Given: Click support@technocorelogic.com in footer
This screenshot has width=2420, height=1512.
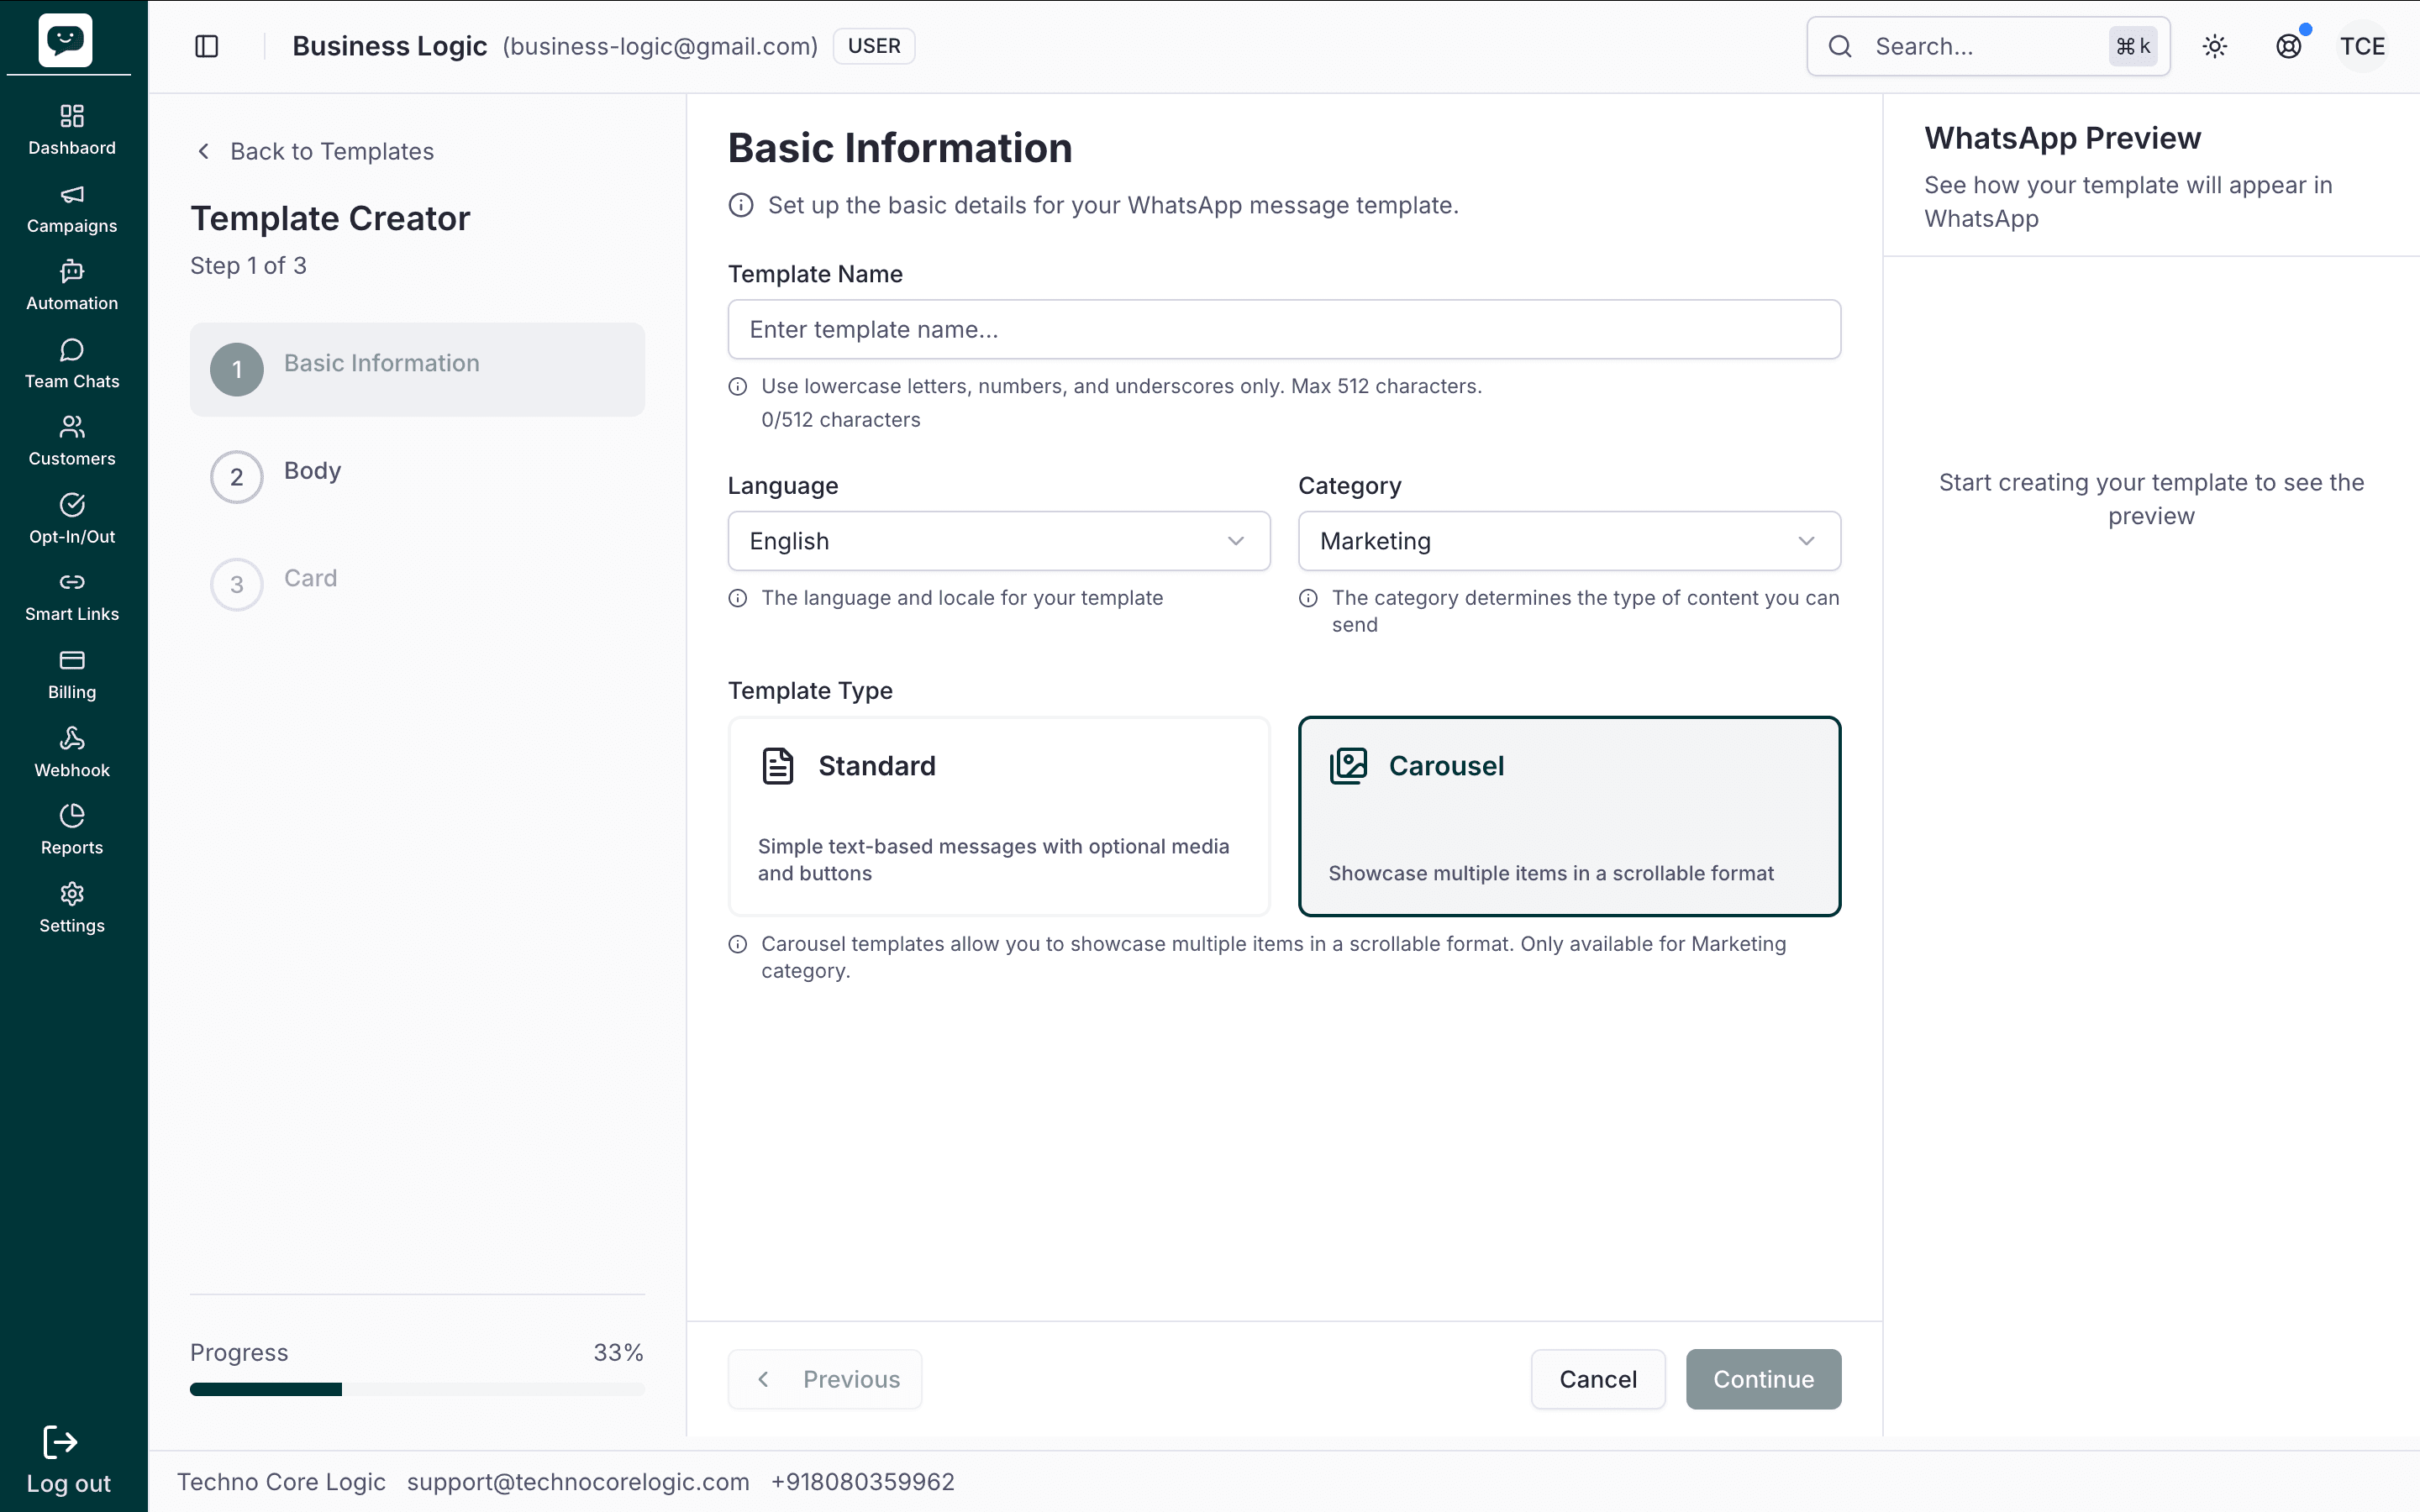Looking at the screenshot, I should pos(578,1482).
